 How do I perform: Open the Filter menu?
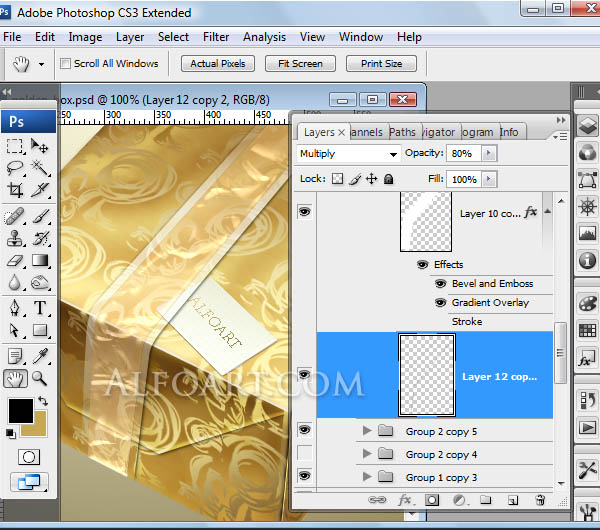pos(216,37)
